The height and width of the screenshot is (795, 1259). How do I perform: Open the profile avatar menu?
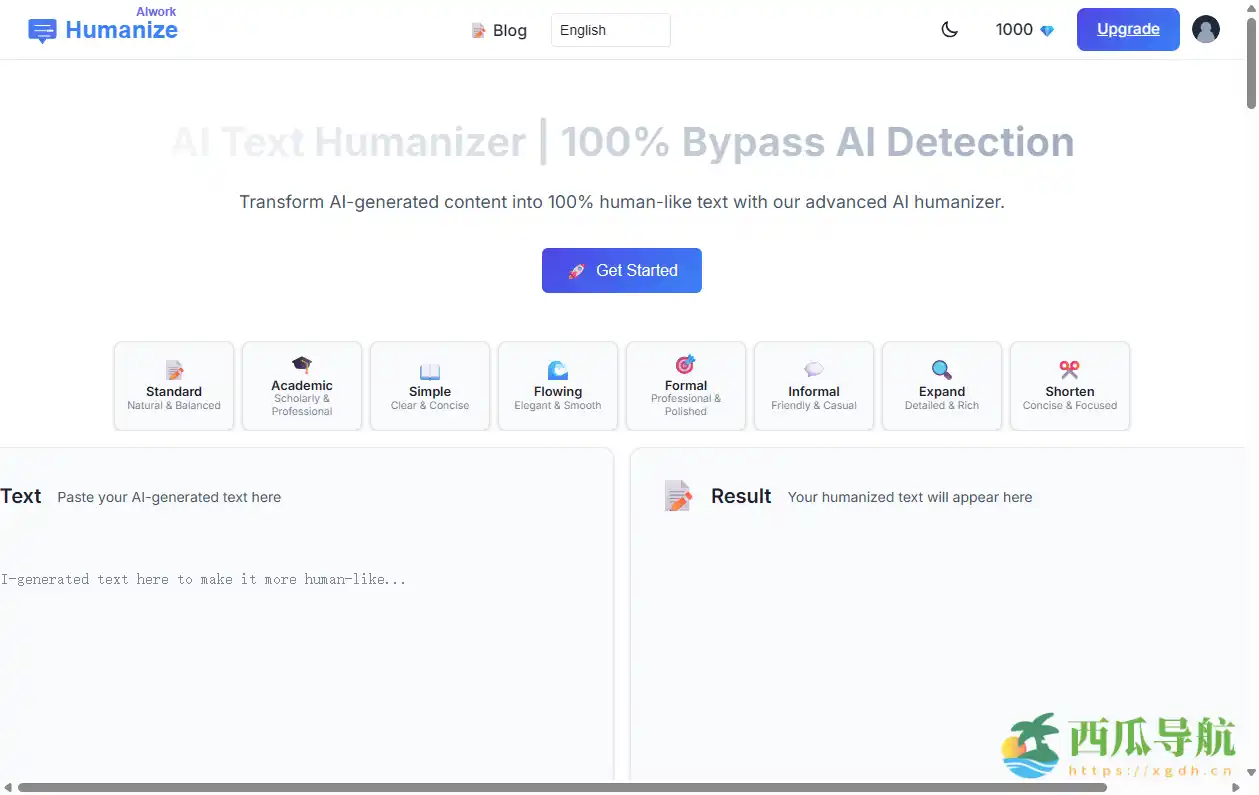tap(1206, 29)
